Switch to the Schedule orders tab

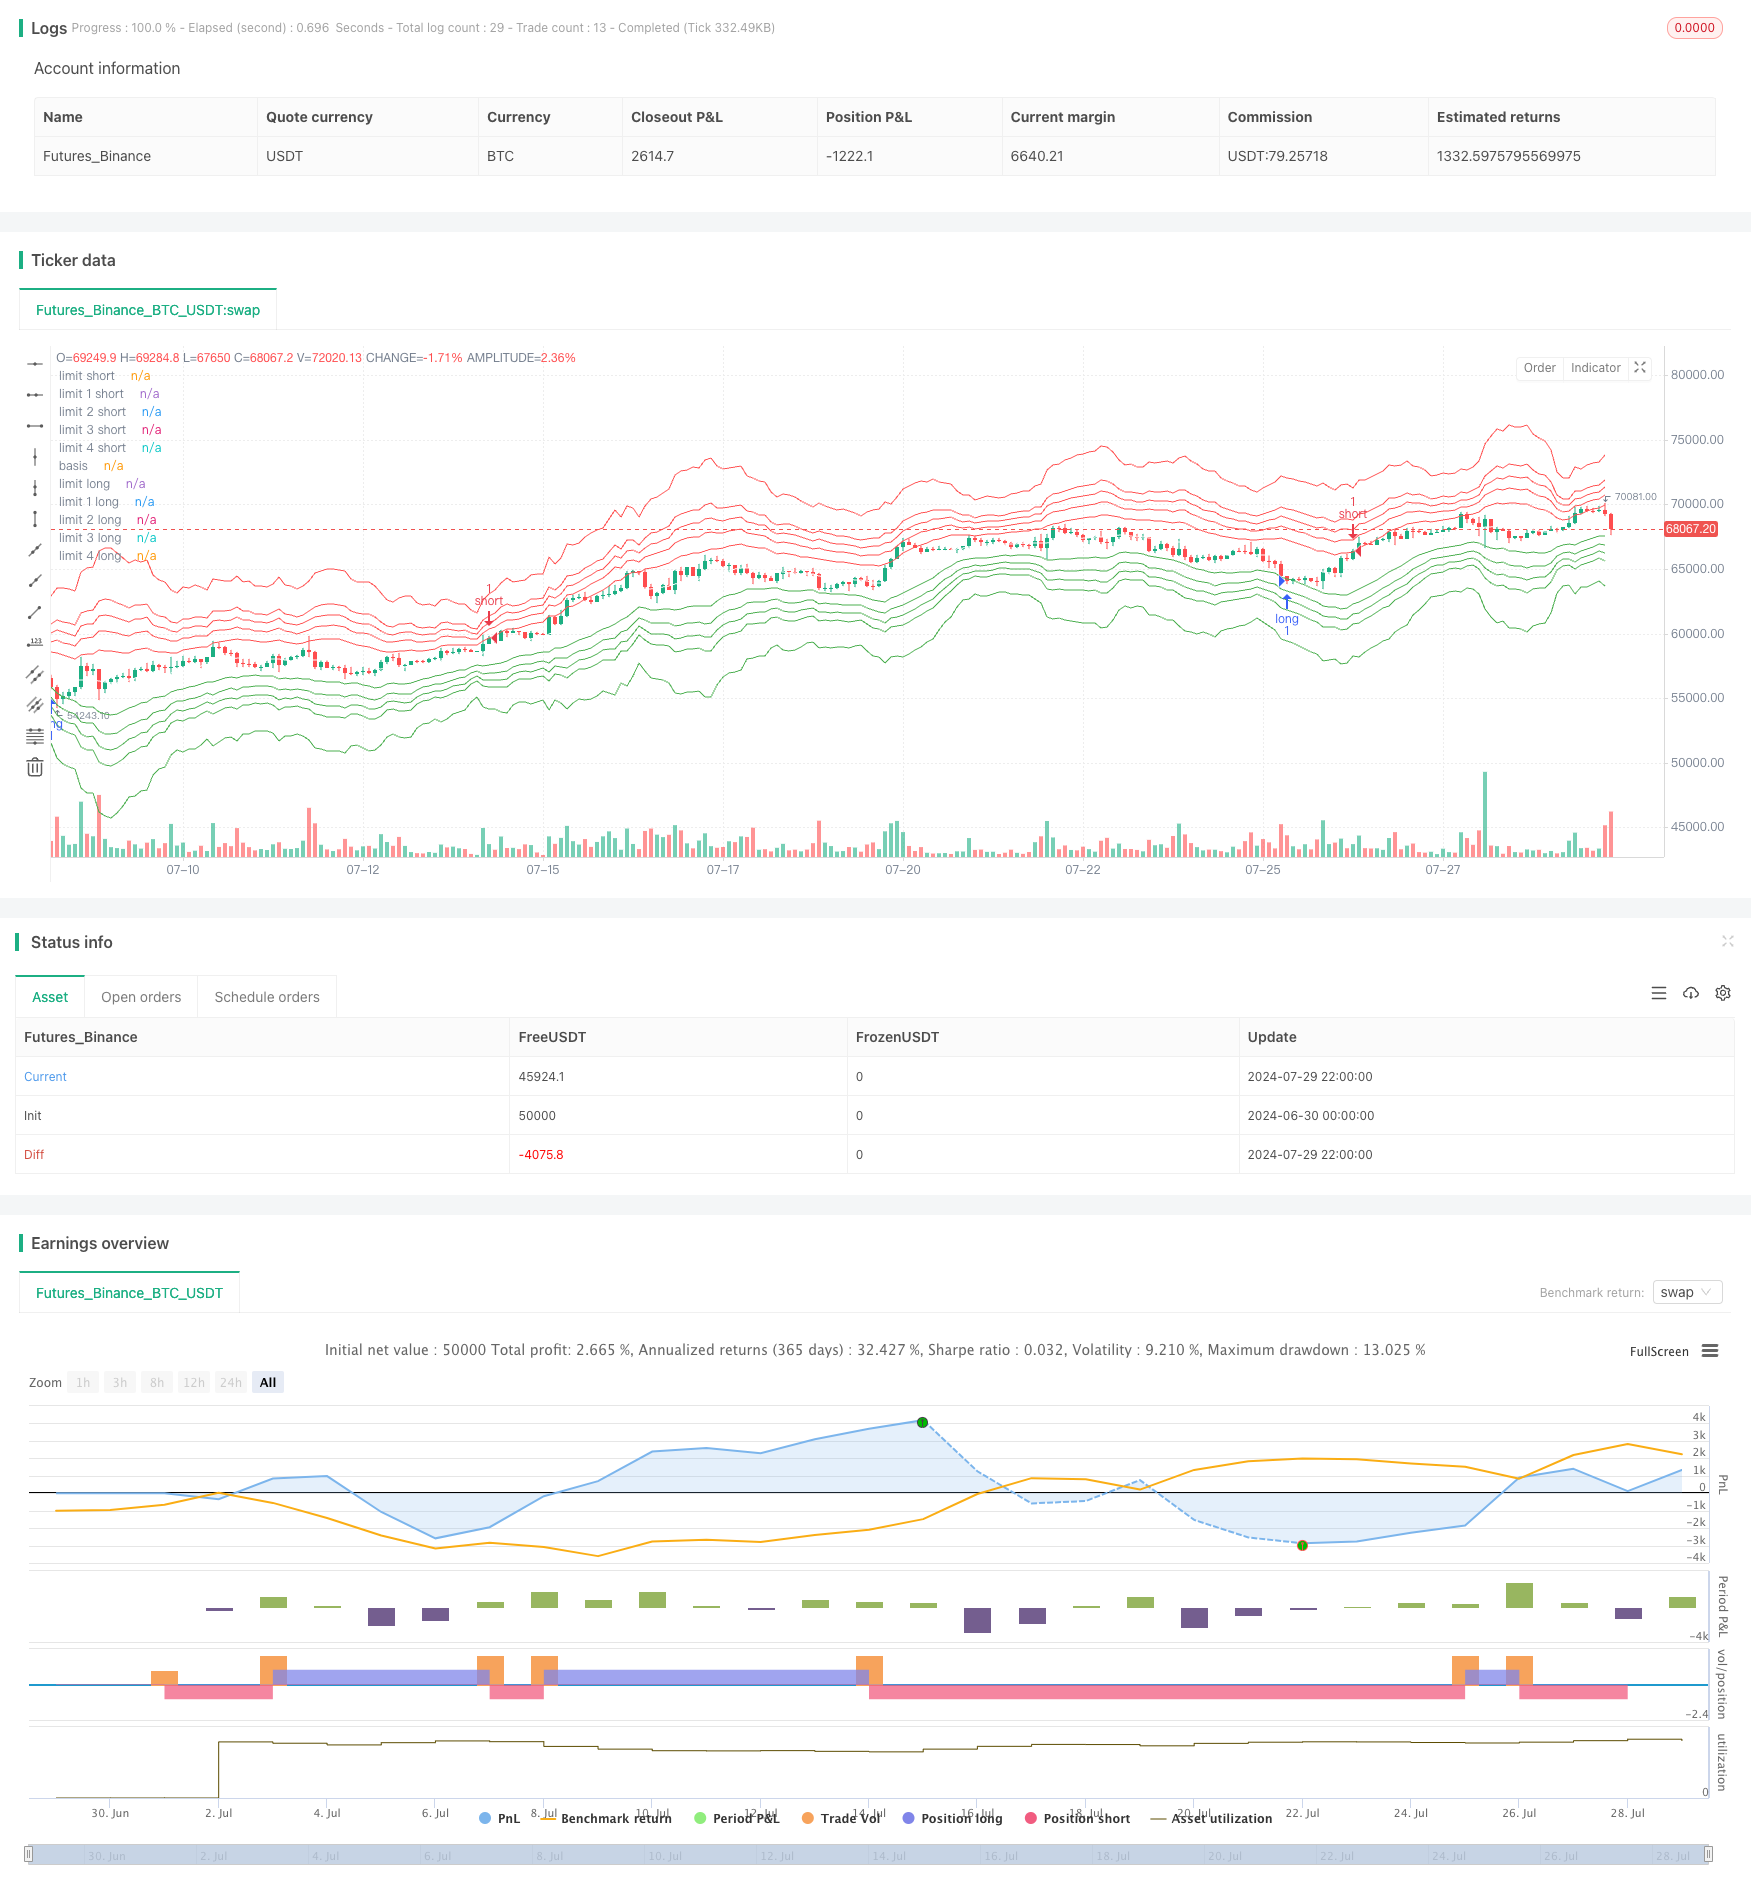[x=267, y=997]
